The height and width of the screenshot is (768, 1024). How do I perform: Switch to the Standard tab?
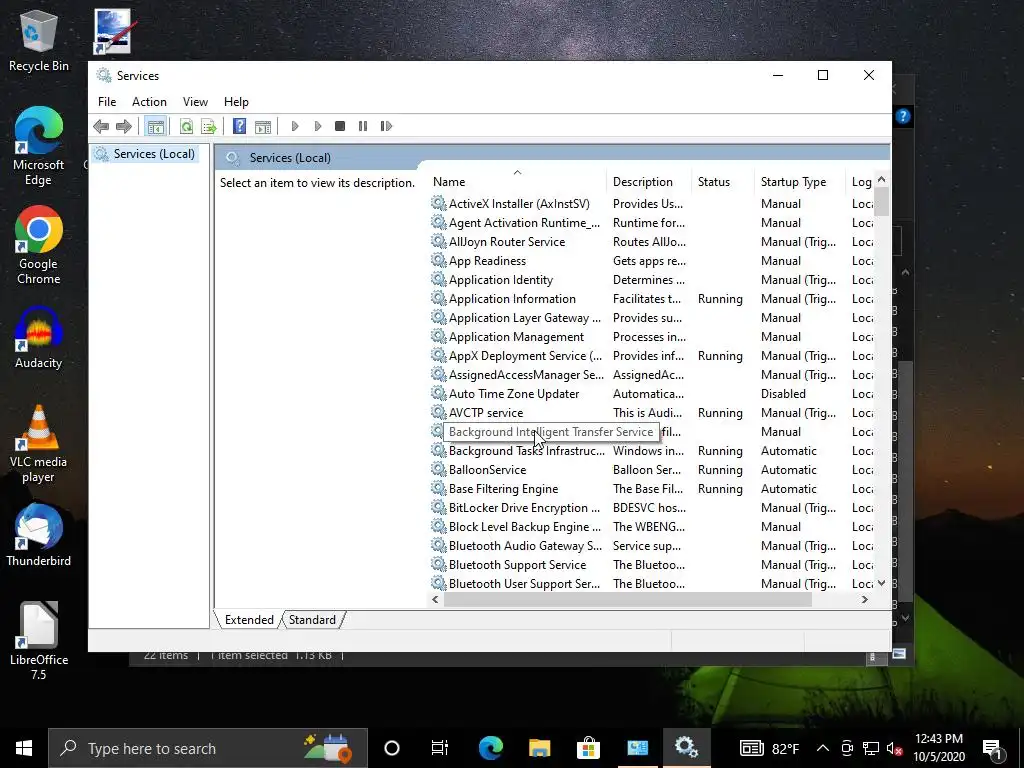(312, 620)
